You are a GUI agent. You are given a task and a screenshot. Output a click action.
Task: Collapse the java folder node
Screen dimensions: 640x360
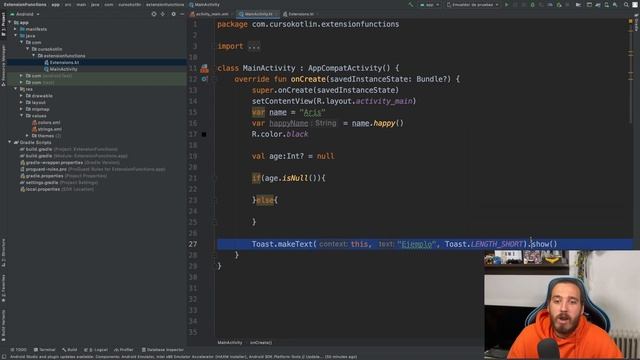click(x=16, y=36)
